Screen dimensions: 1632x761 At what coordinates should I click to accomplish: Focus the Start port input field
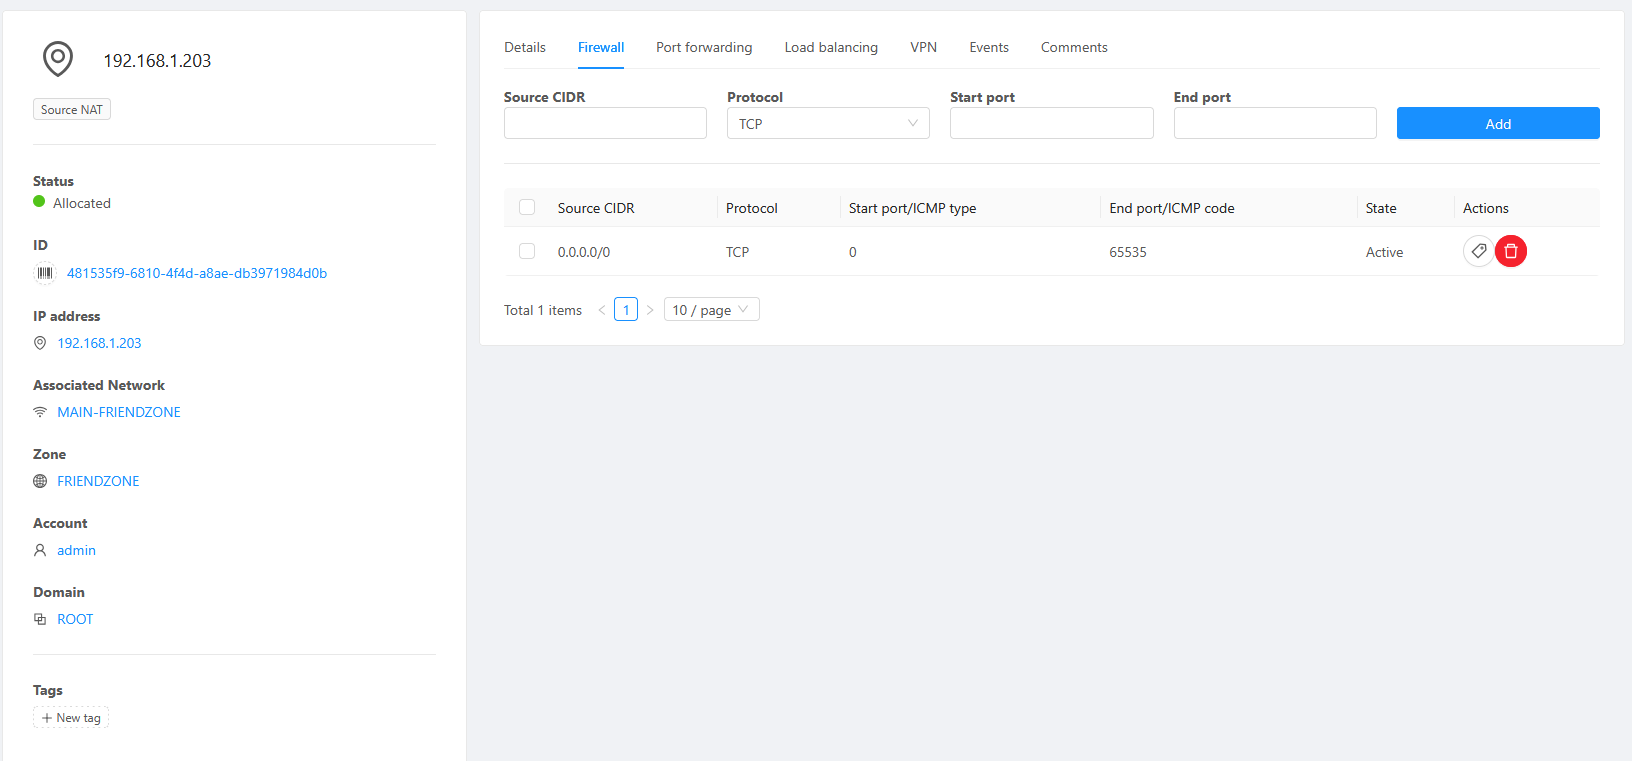coord(1051,123)
